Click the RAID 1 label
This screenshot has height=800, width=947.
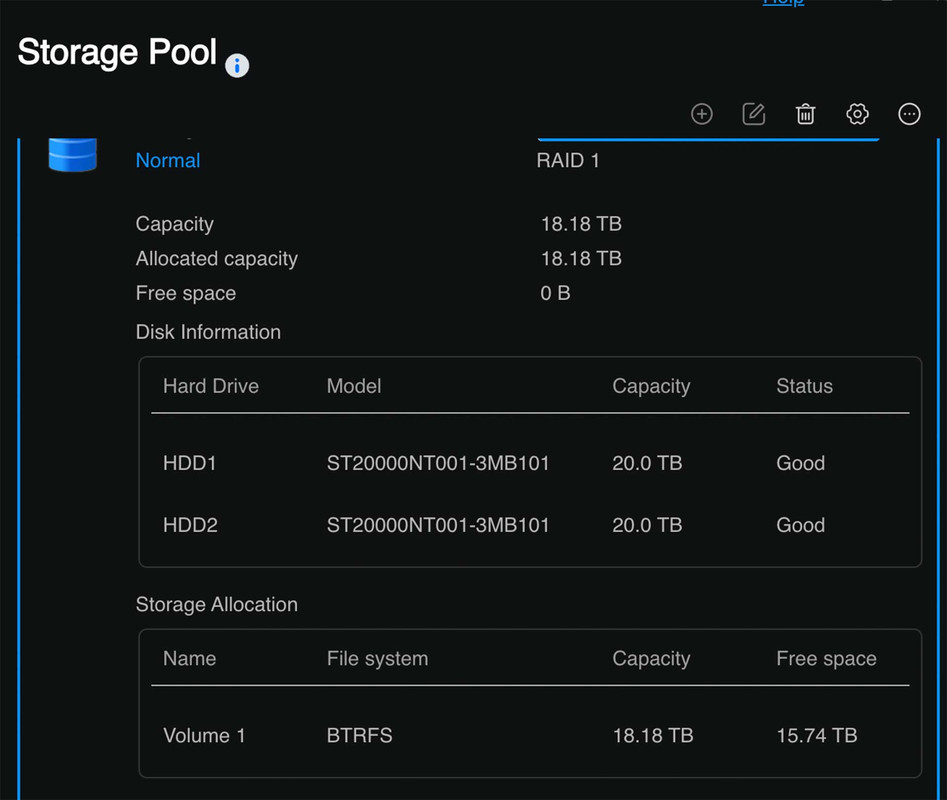568,161
